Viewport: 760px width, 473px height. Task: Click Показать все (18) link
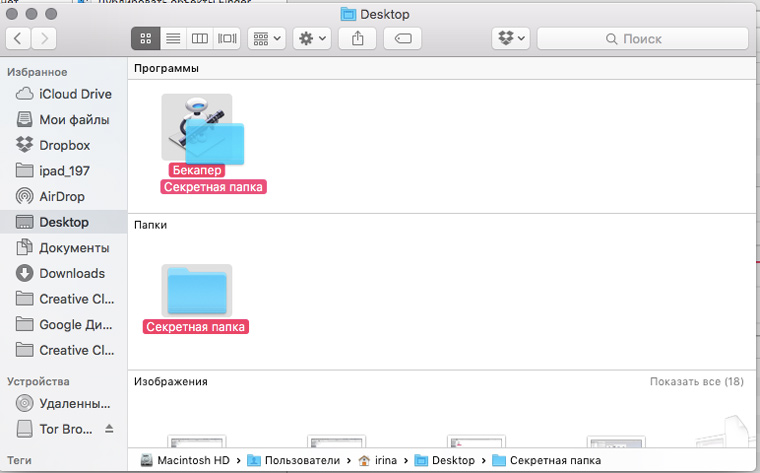pos(697,381)
